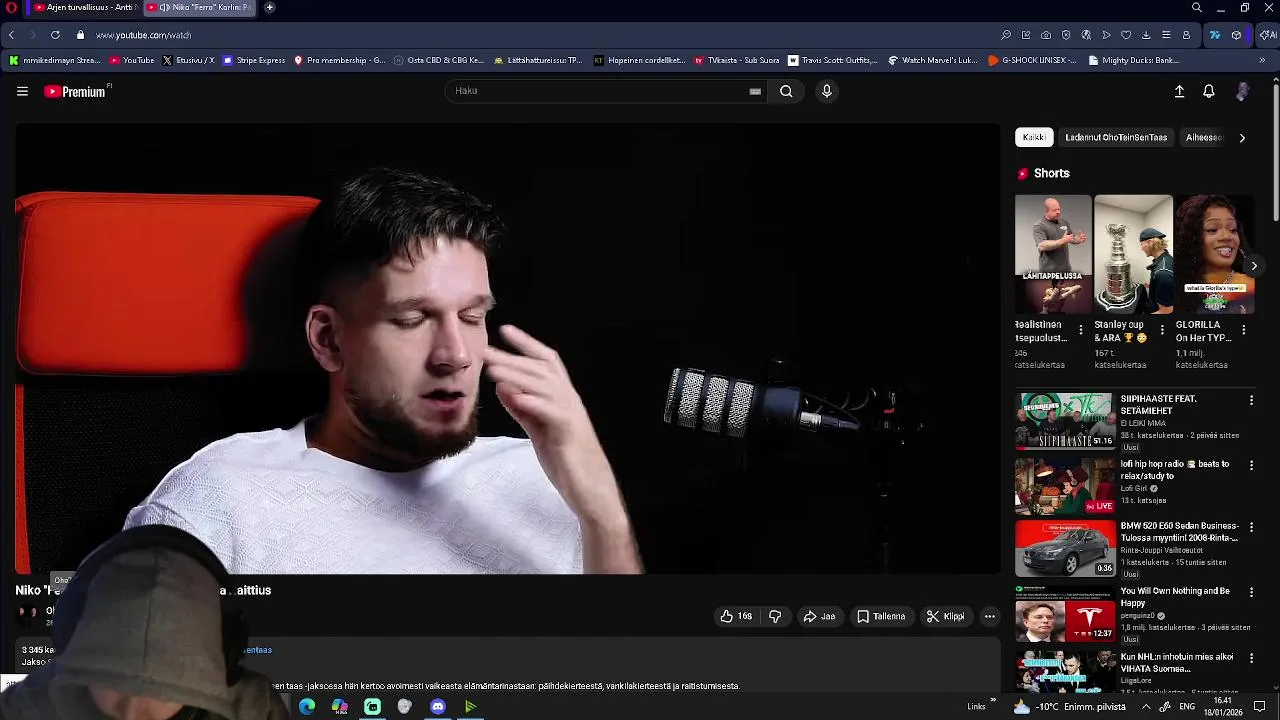This screenshot has height=720, width=1280.
Task: Open options for lofi hip hop radio
Action: click(1251, 465)
